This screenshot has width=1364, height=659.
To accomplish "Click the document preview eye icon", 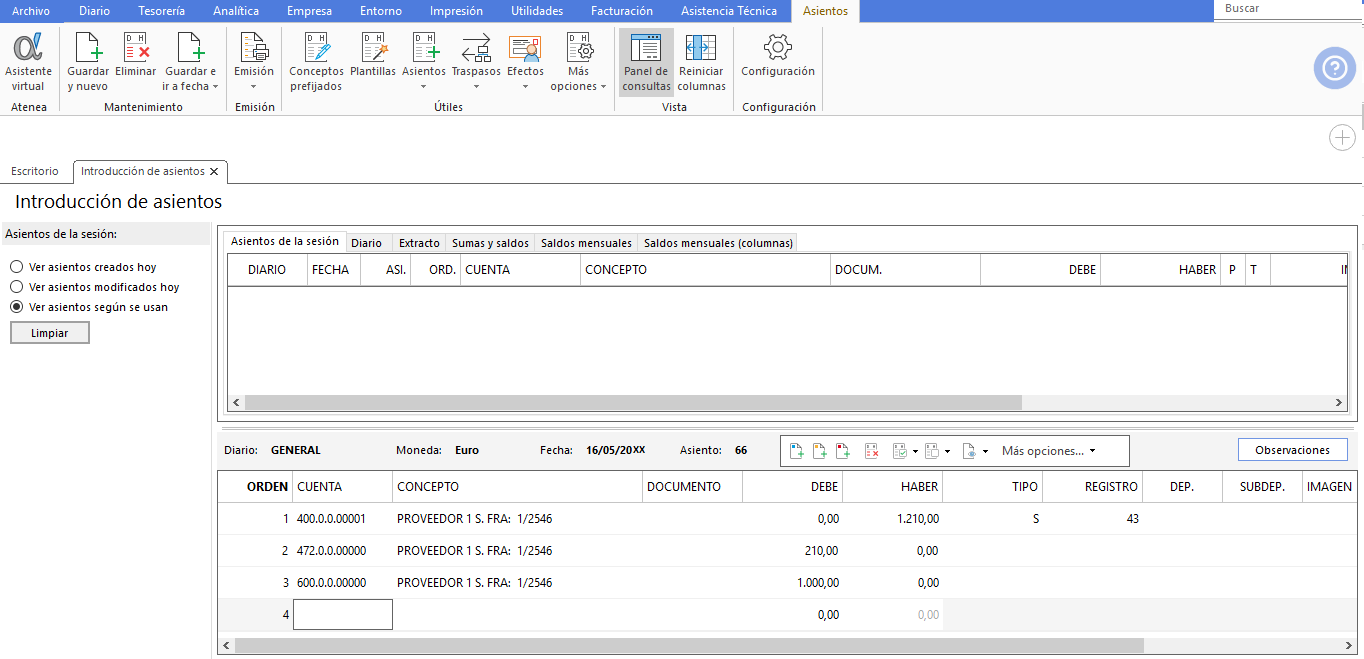I will [969, 451].
